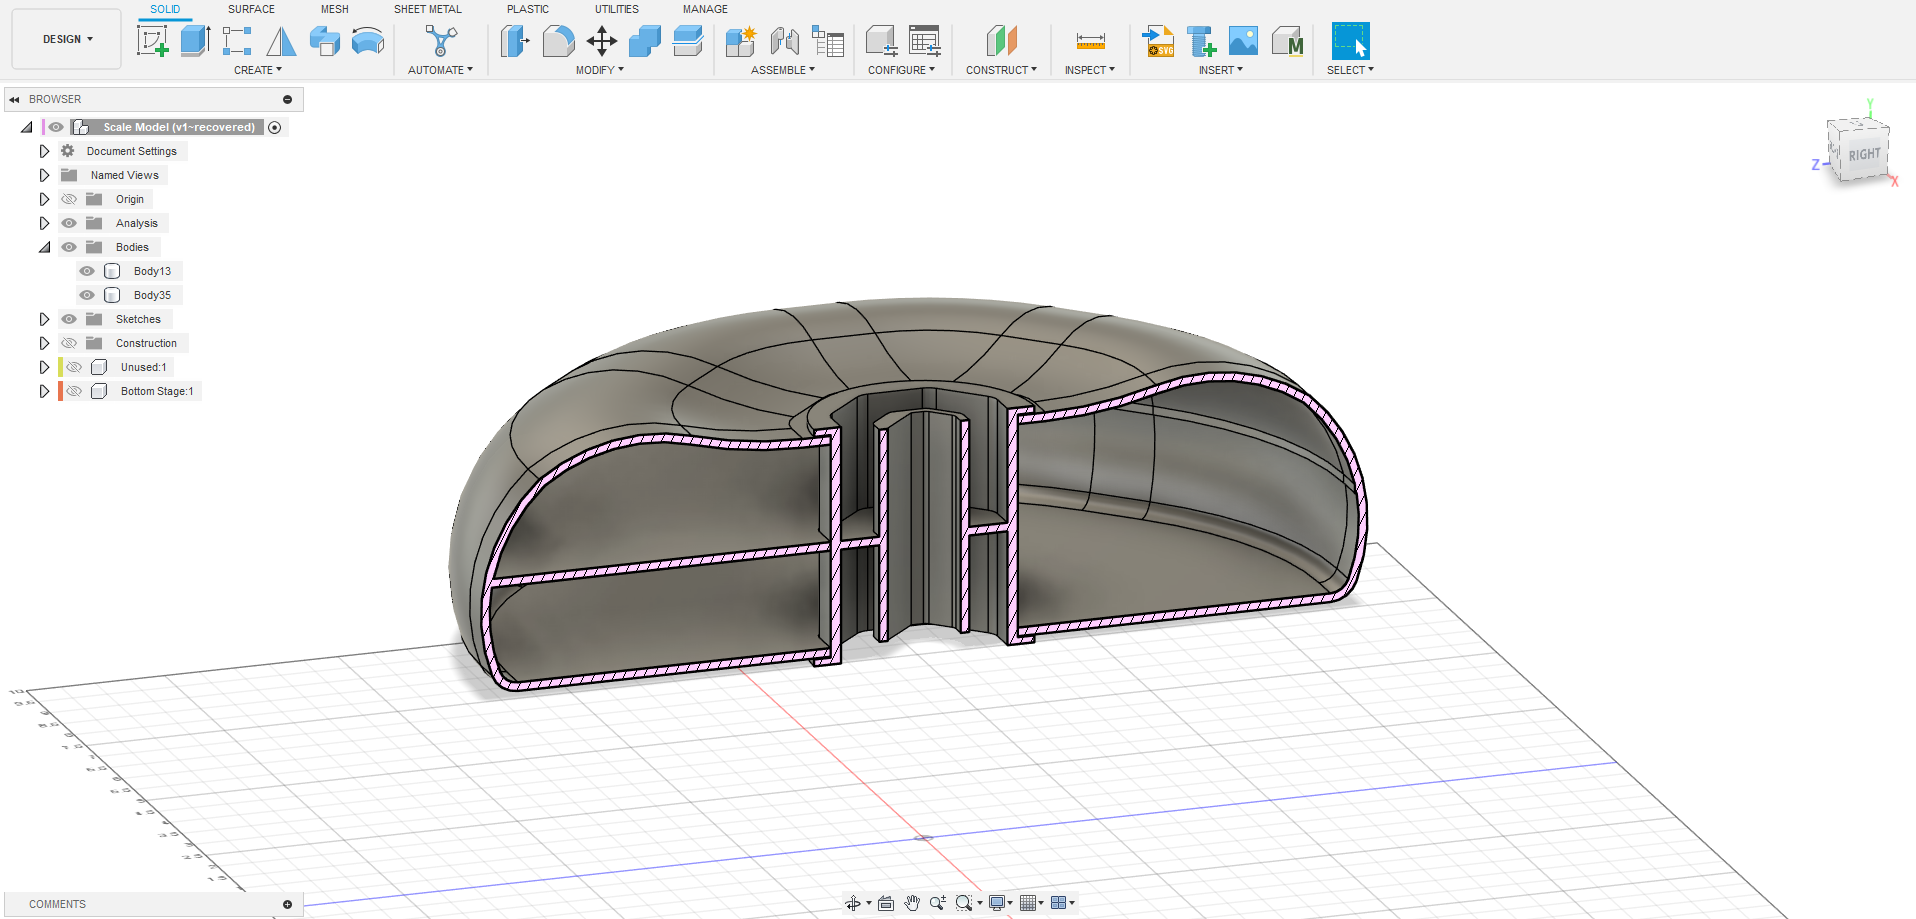The width and height of the screenshot is (1916, 919).
Task: Collapse the BROWSER panel arrows
Action: (14, 99)
